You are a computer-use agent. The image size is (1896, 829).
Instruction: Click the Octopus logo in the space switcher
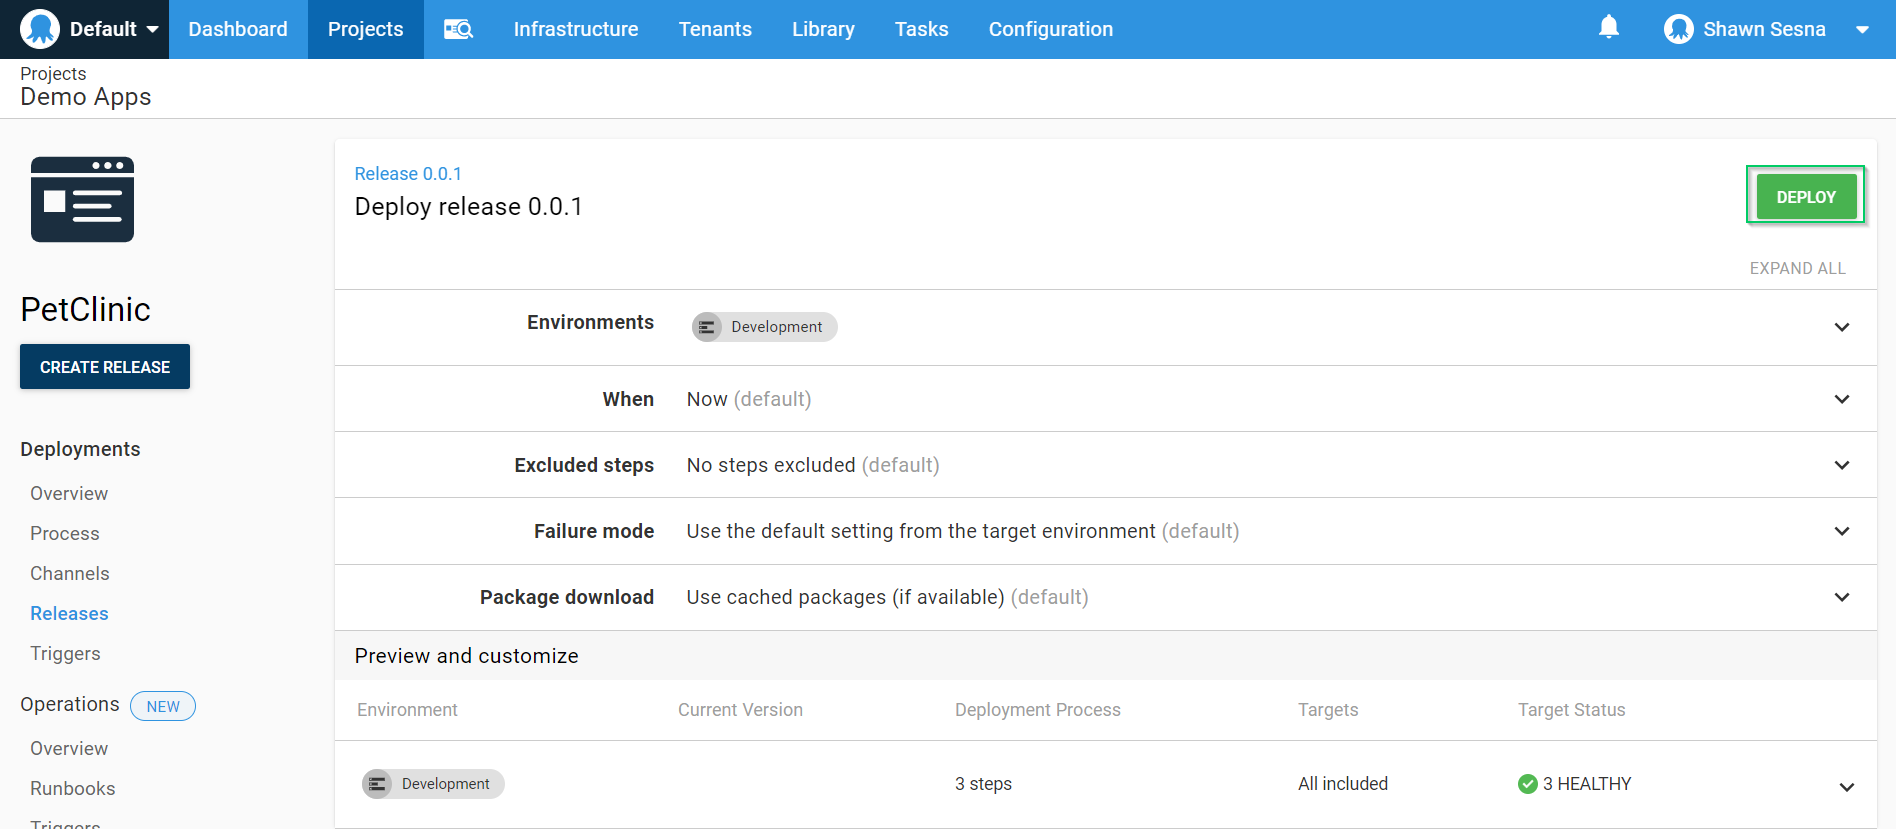pos(40,29)
